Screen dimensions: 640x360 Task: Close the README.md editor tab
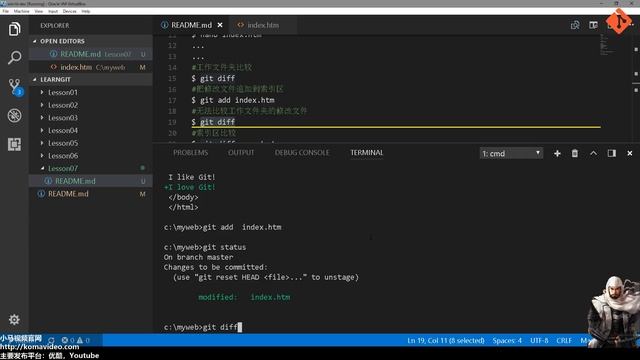(220, 25)
